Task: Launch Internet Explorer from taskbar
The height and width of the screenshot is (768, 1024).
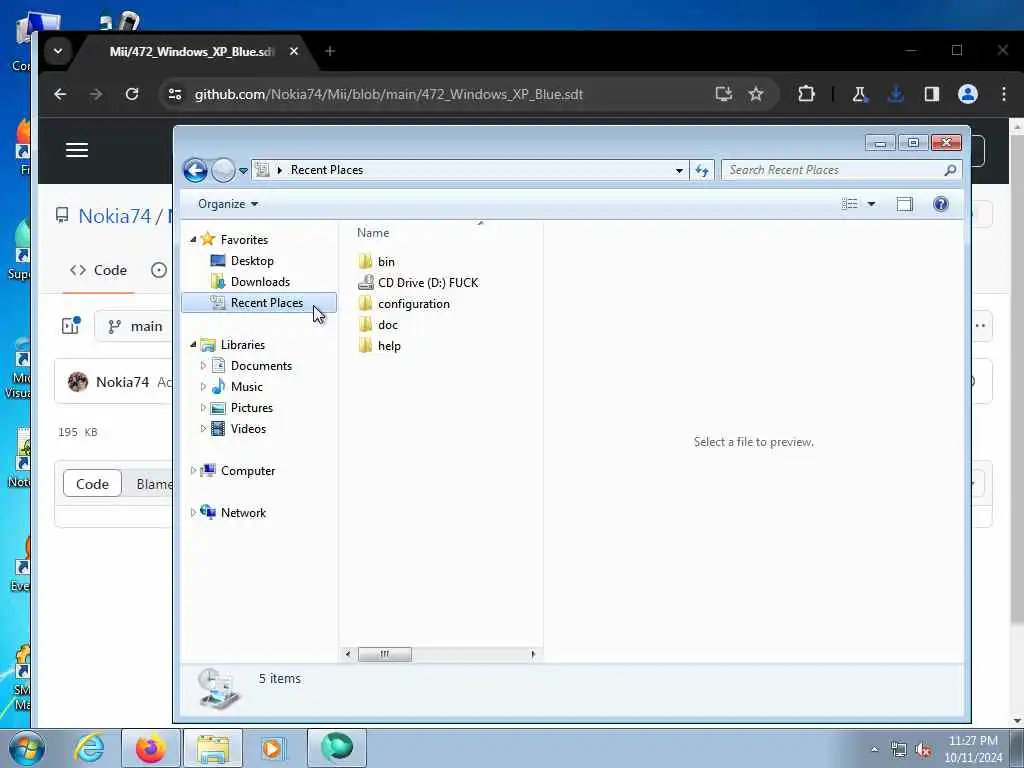Action: pyautogui.click(x=89, y=748)
